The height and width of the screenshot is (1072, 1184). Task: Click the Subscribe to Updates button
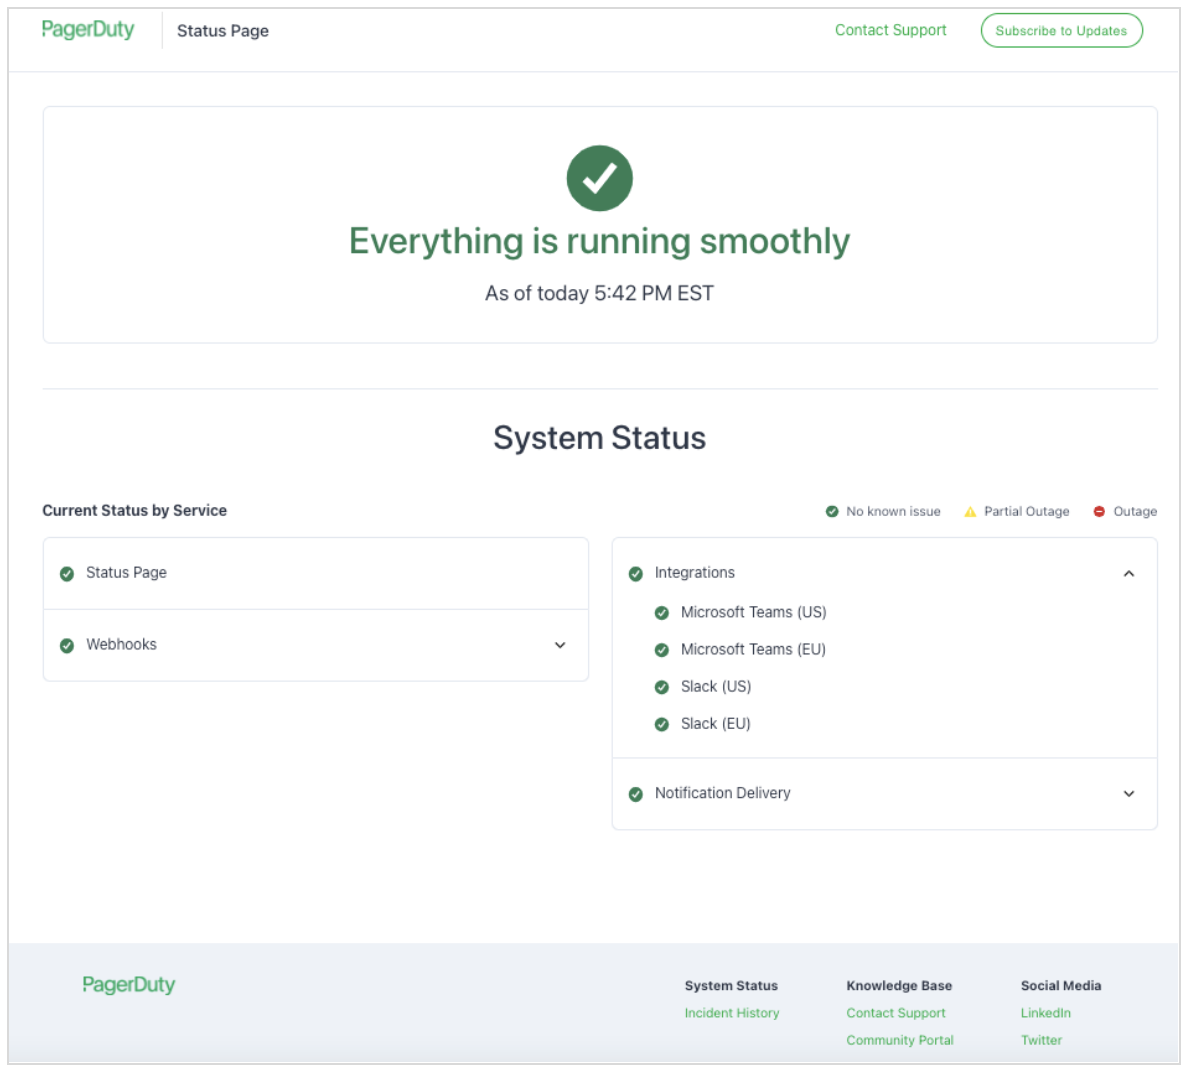[x=1061, y=31]
